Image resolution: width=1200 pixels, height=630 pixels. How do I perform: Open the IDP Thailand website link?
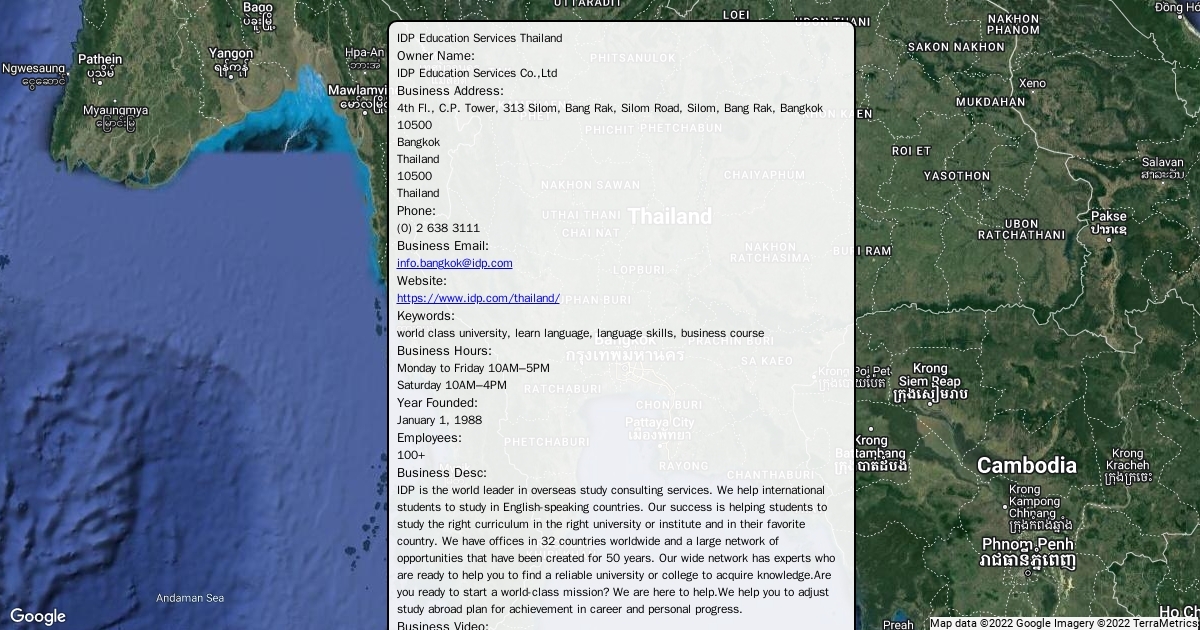tap(478, 298)
